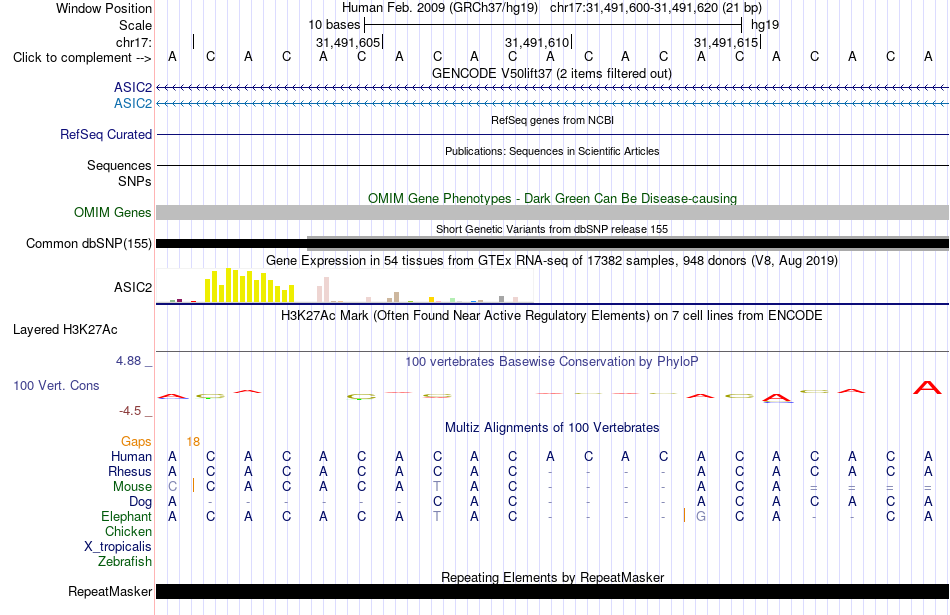
Task: Click the chr17: ruler label
Action: pyautogui.click(x=134, y=42)
